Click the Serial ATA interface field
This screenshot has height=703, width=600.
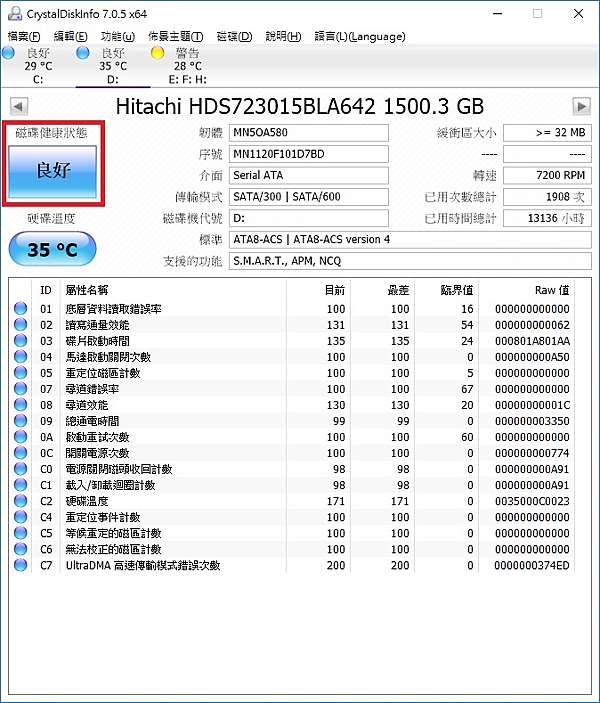coord(309,175)
